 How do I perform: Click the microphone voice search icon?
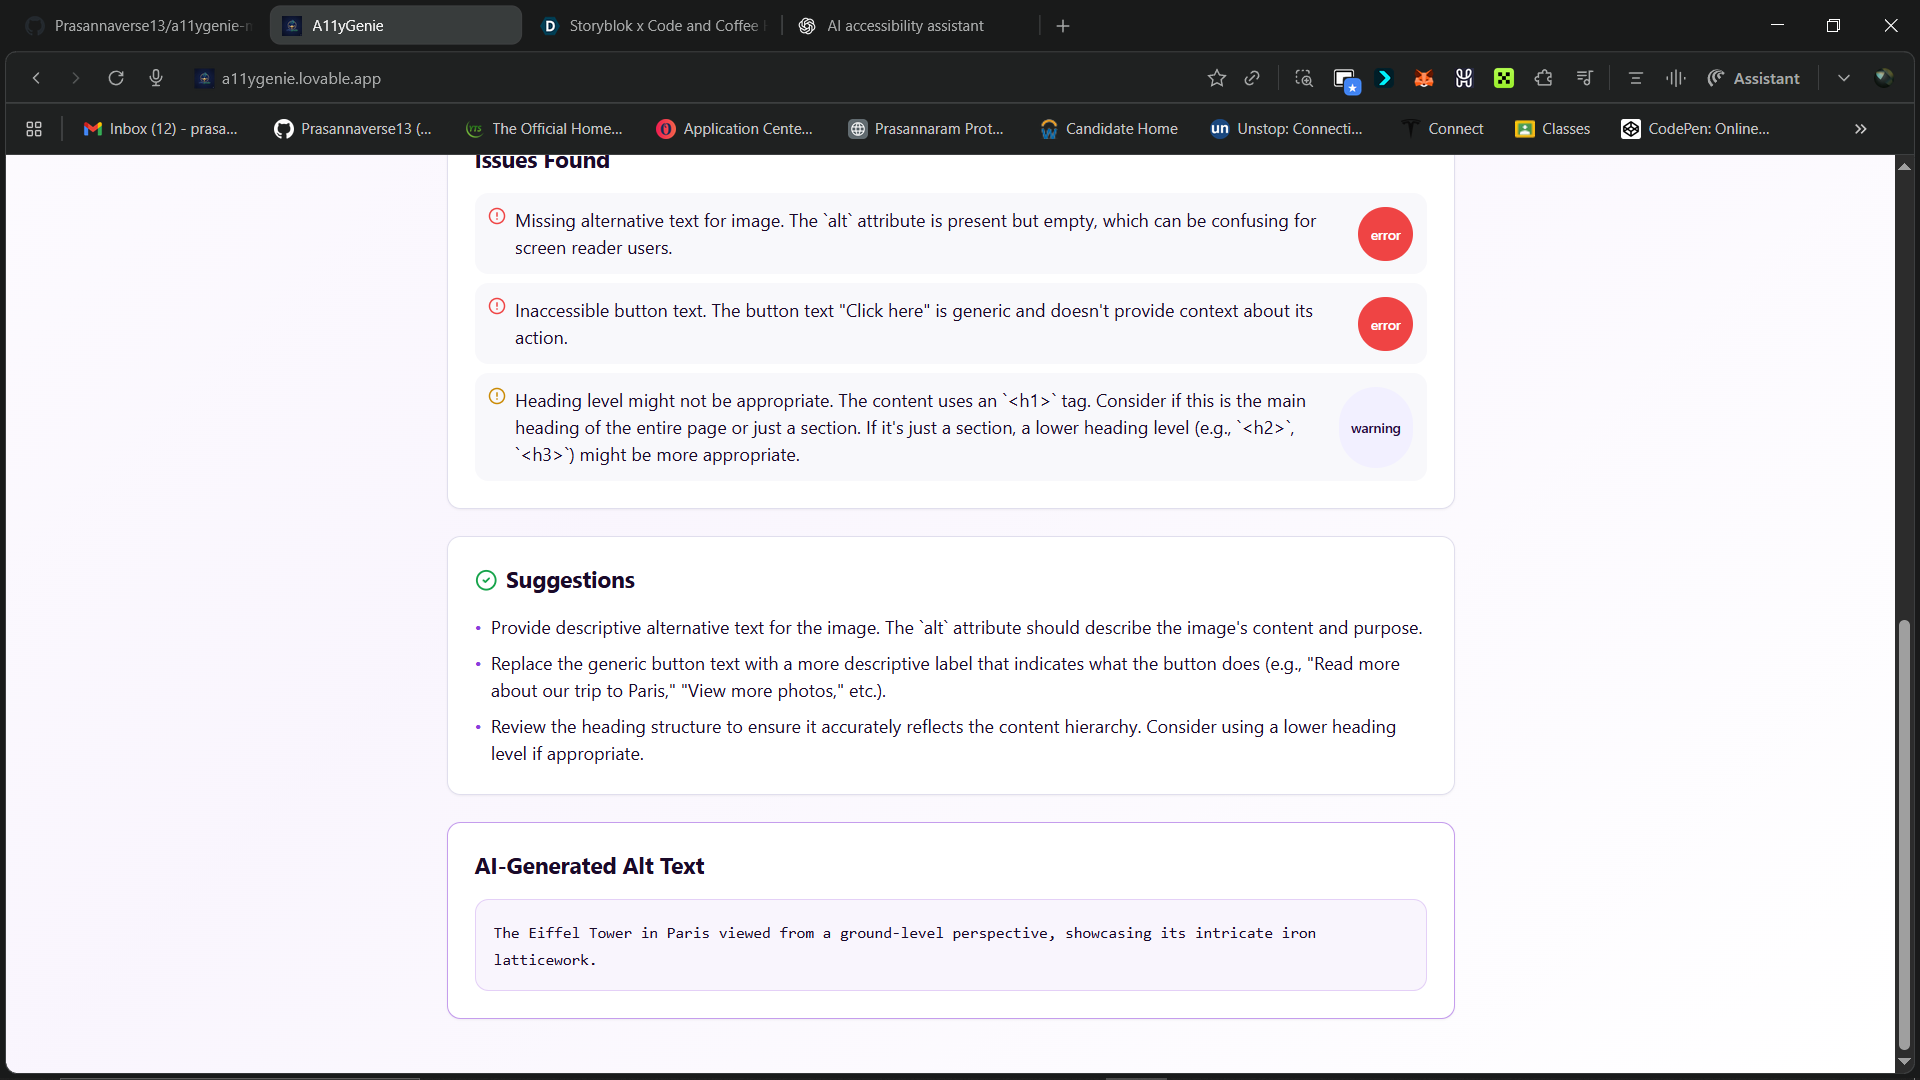point(156,78)
